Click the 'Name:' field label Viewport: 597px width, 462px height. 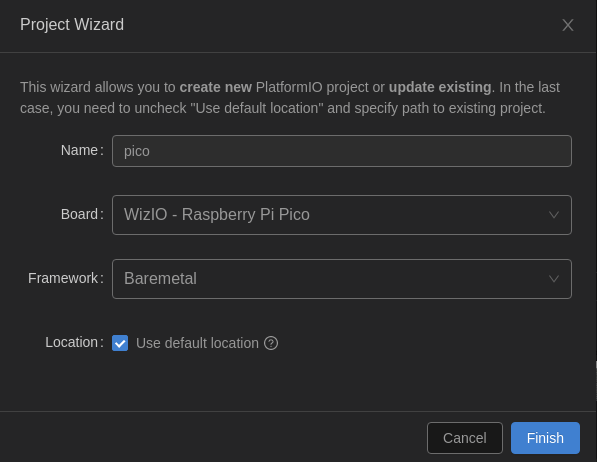point(82,150)
